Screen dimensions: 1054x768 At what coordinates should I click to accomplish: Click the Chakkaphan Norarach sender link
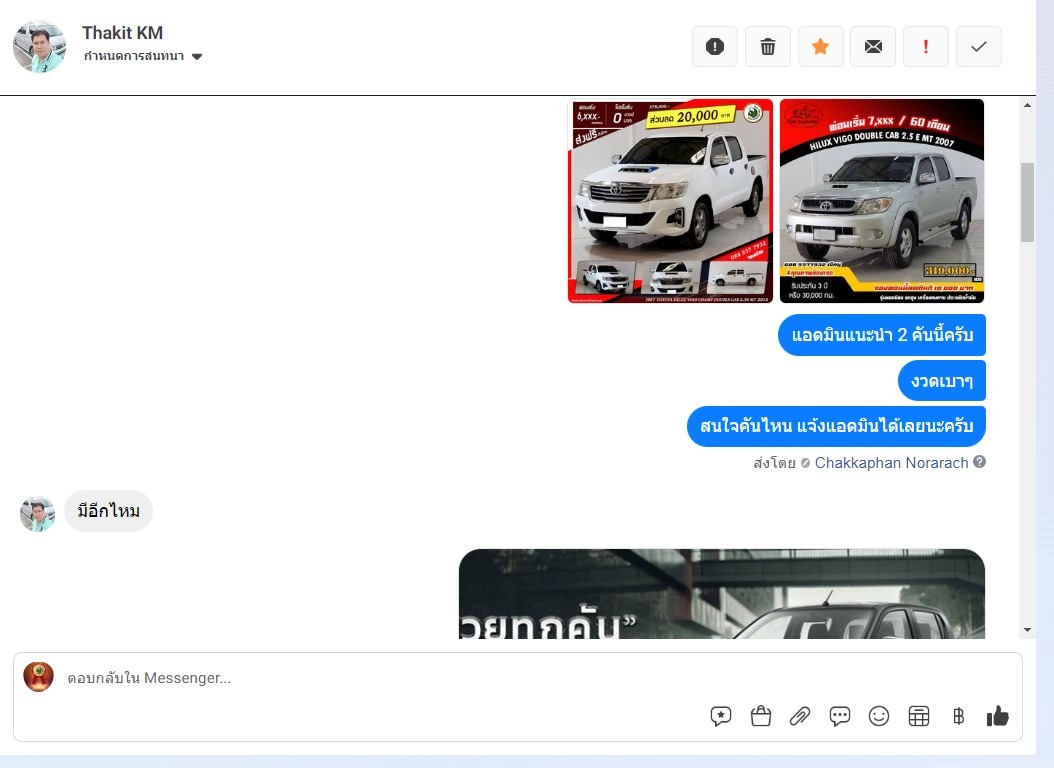[x=891, y=462]
